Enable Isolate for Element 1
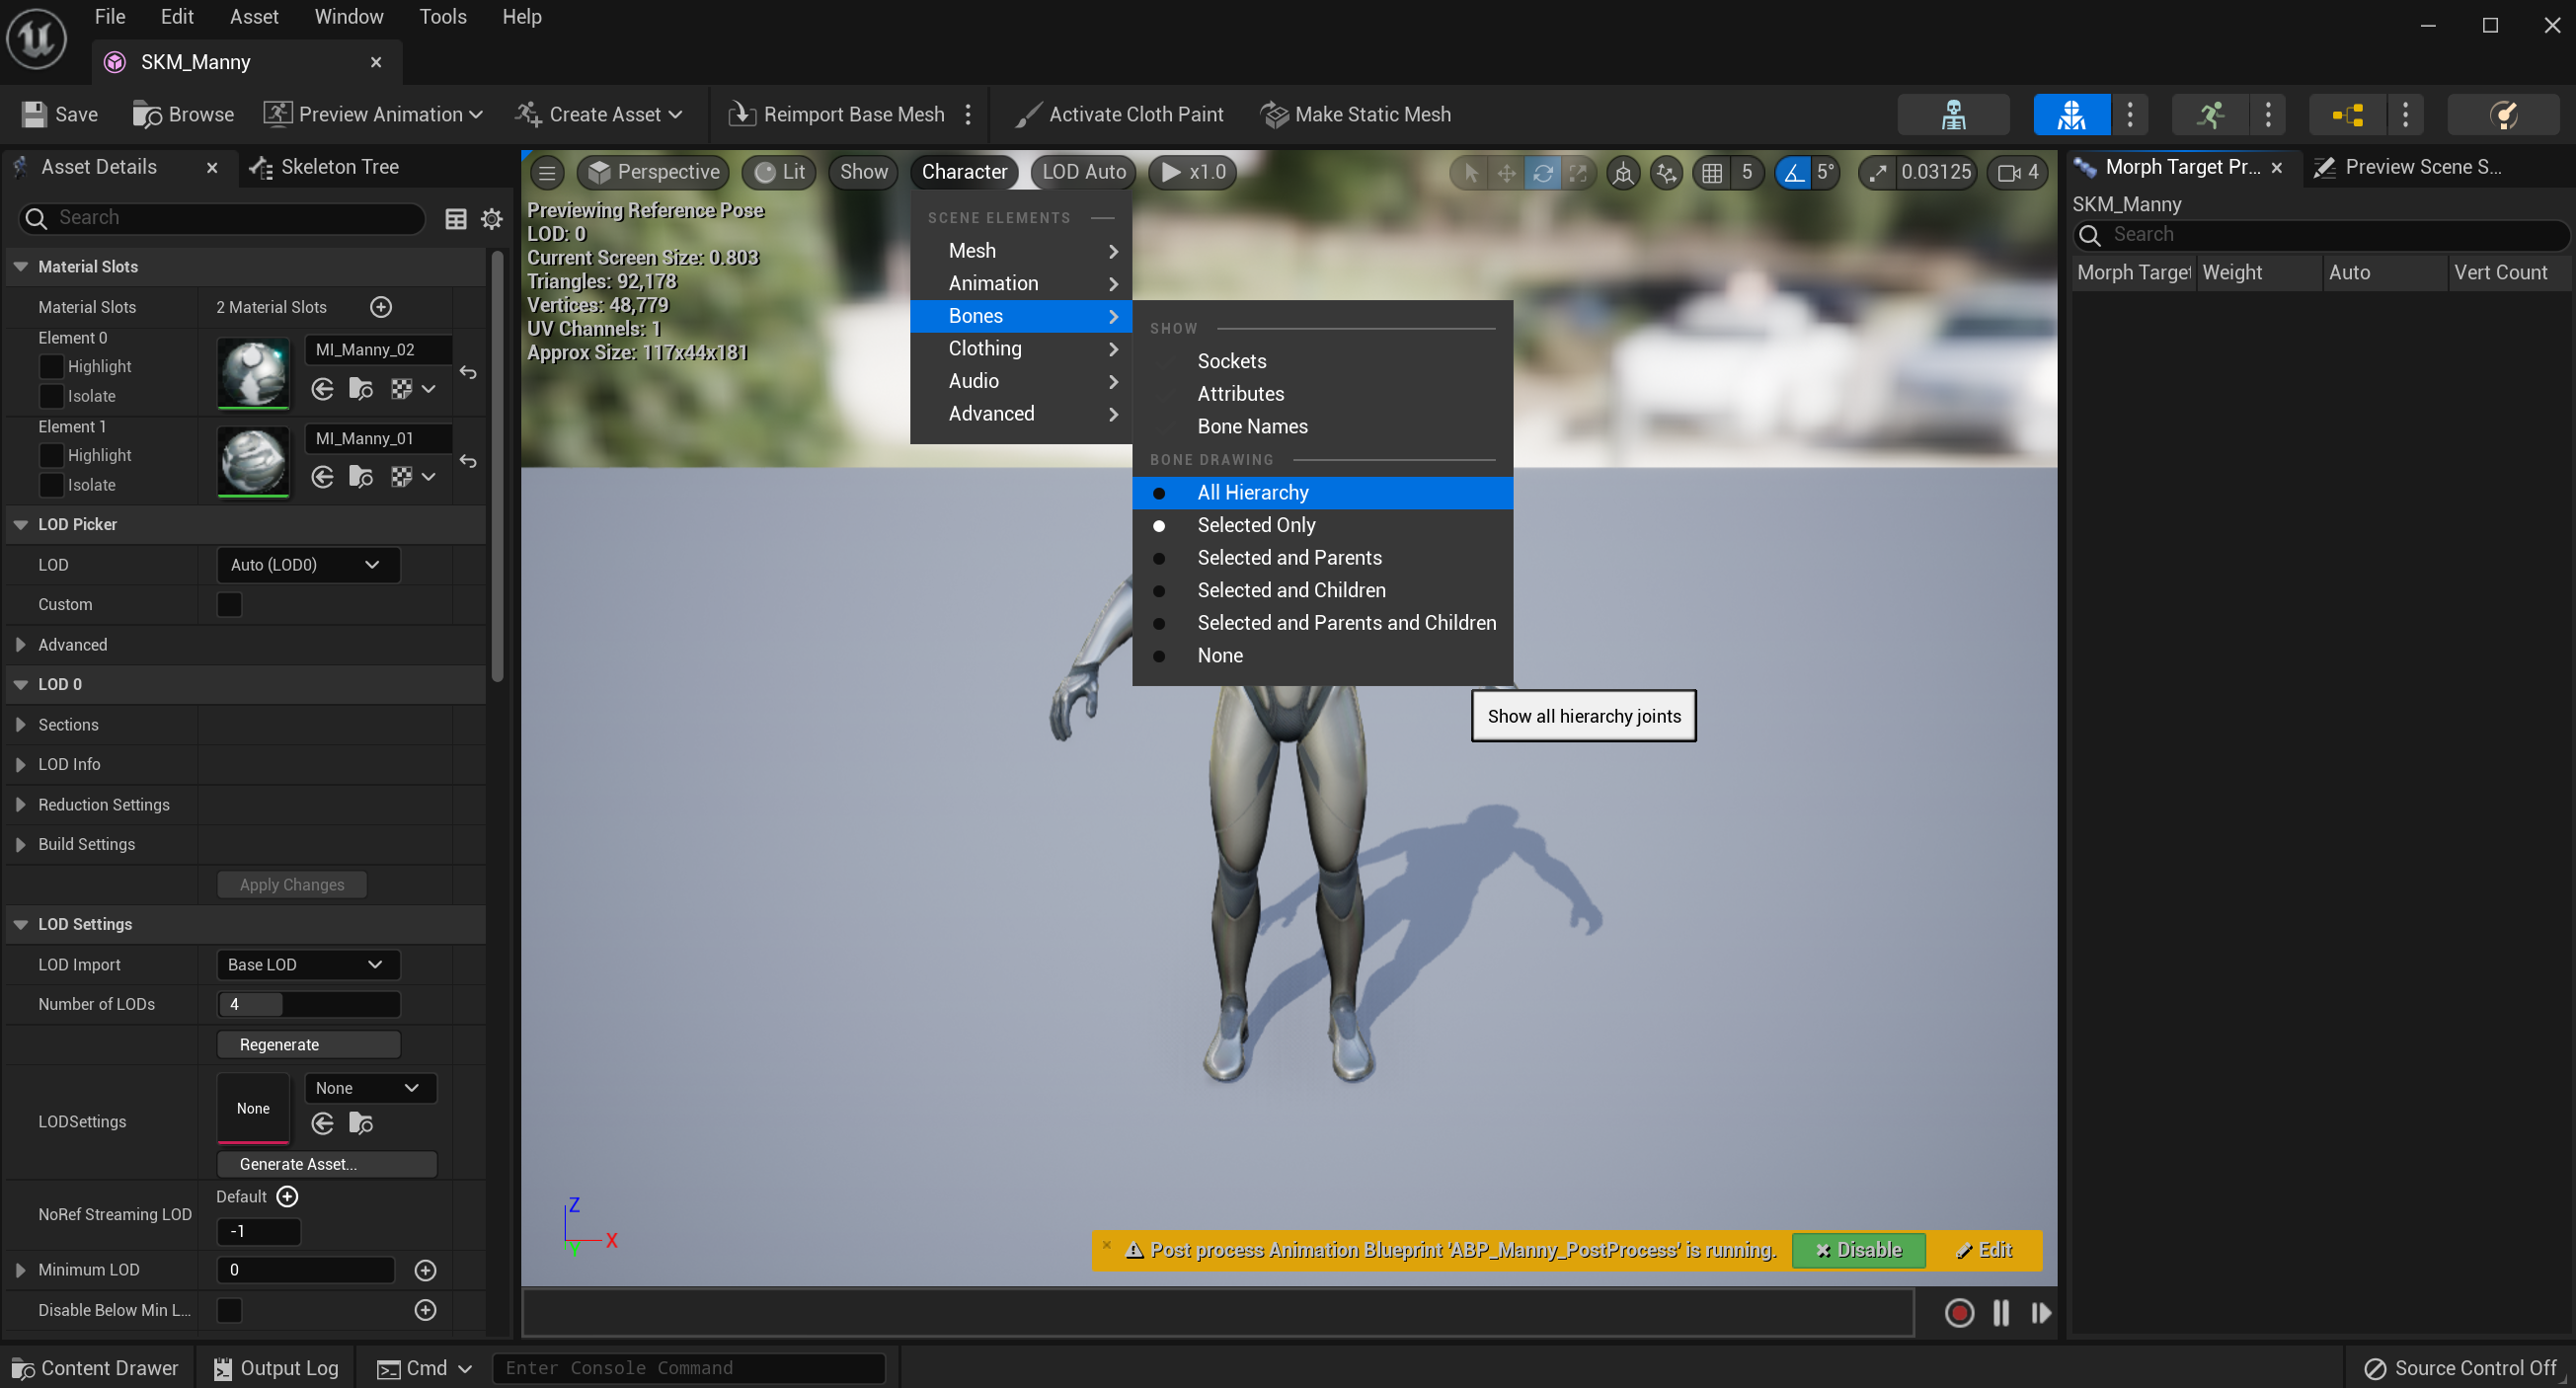This screenshot has height=1388, width=2576. click(51, 485)
